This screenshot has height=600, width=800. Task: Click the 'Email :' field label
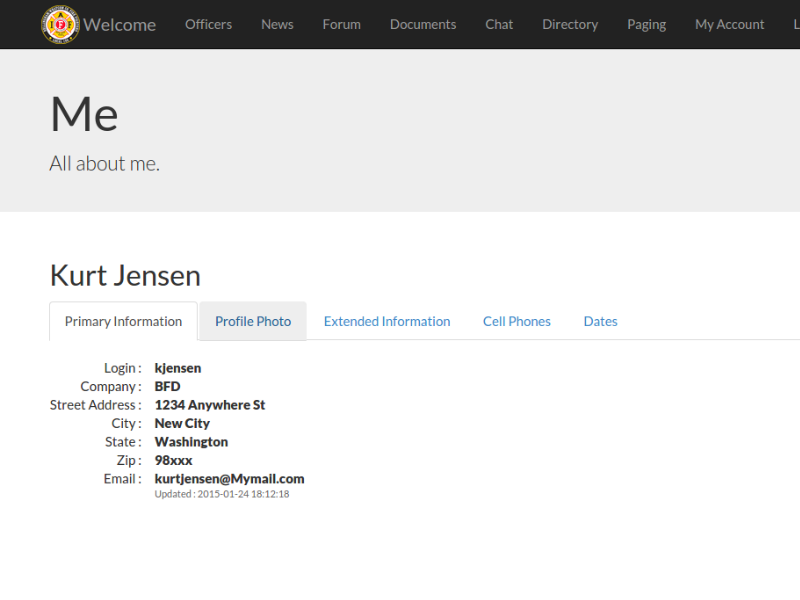(122, 479)
